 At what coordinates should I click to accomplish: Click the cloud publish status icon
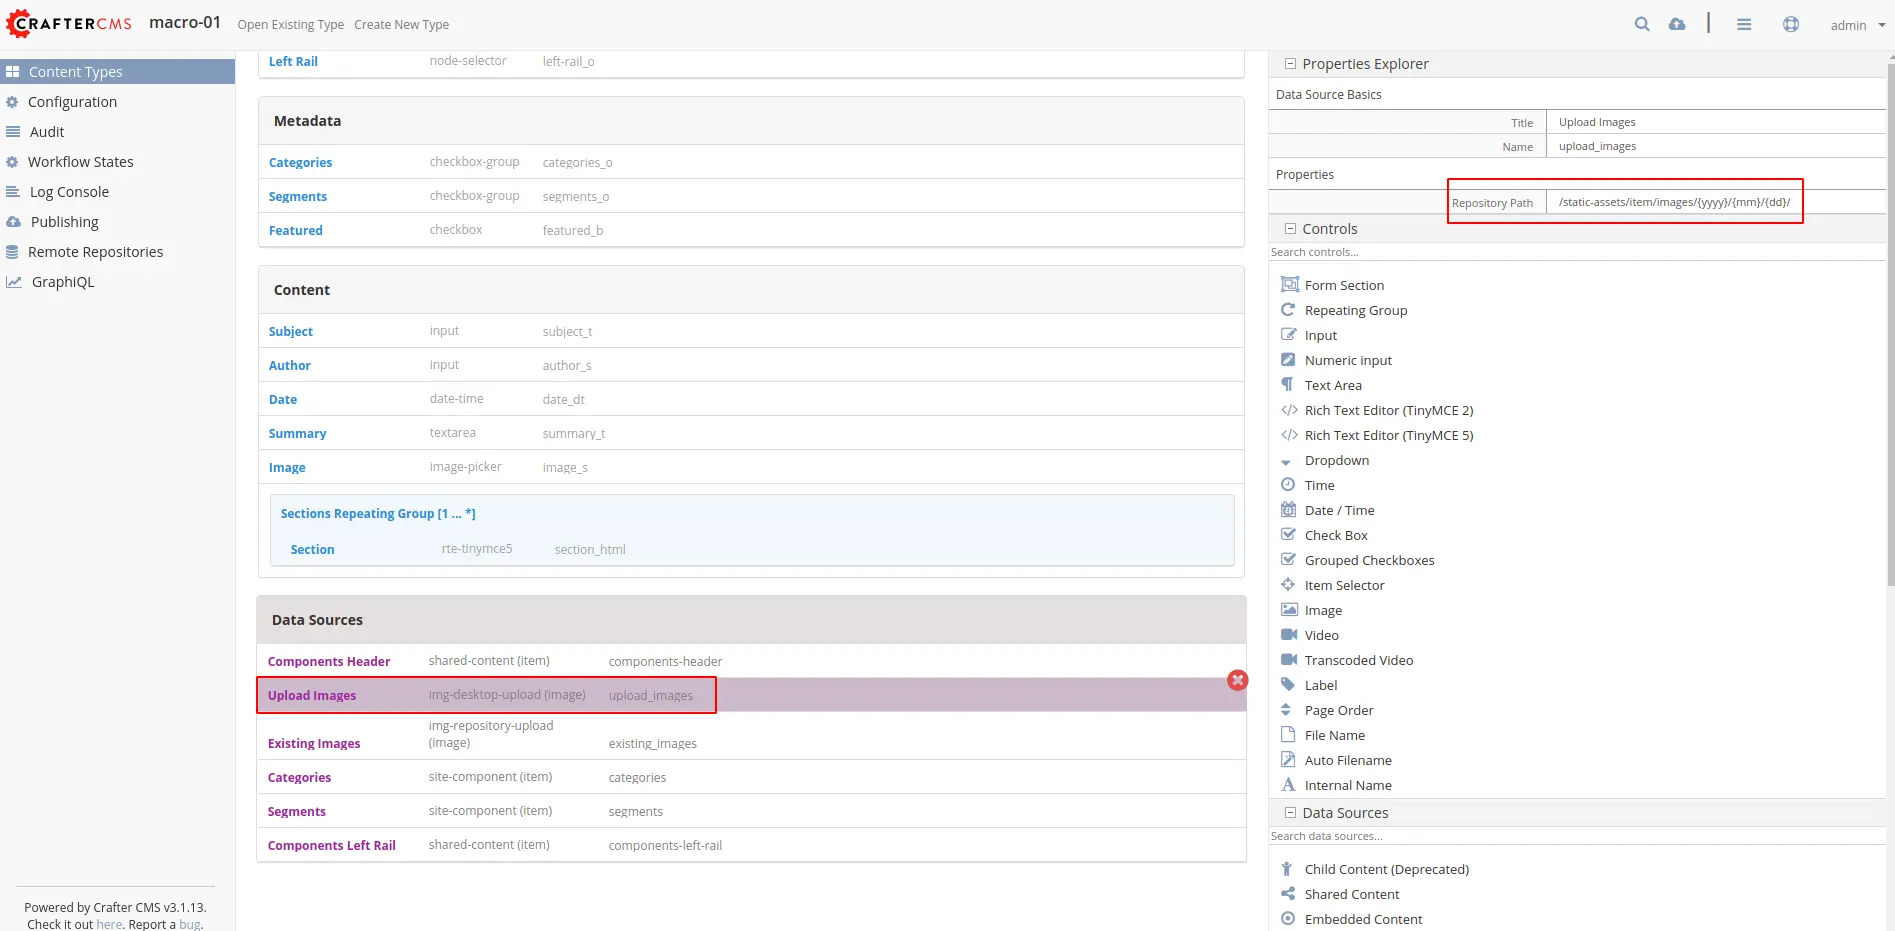click(x=1677, y=24)
